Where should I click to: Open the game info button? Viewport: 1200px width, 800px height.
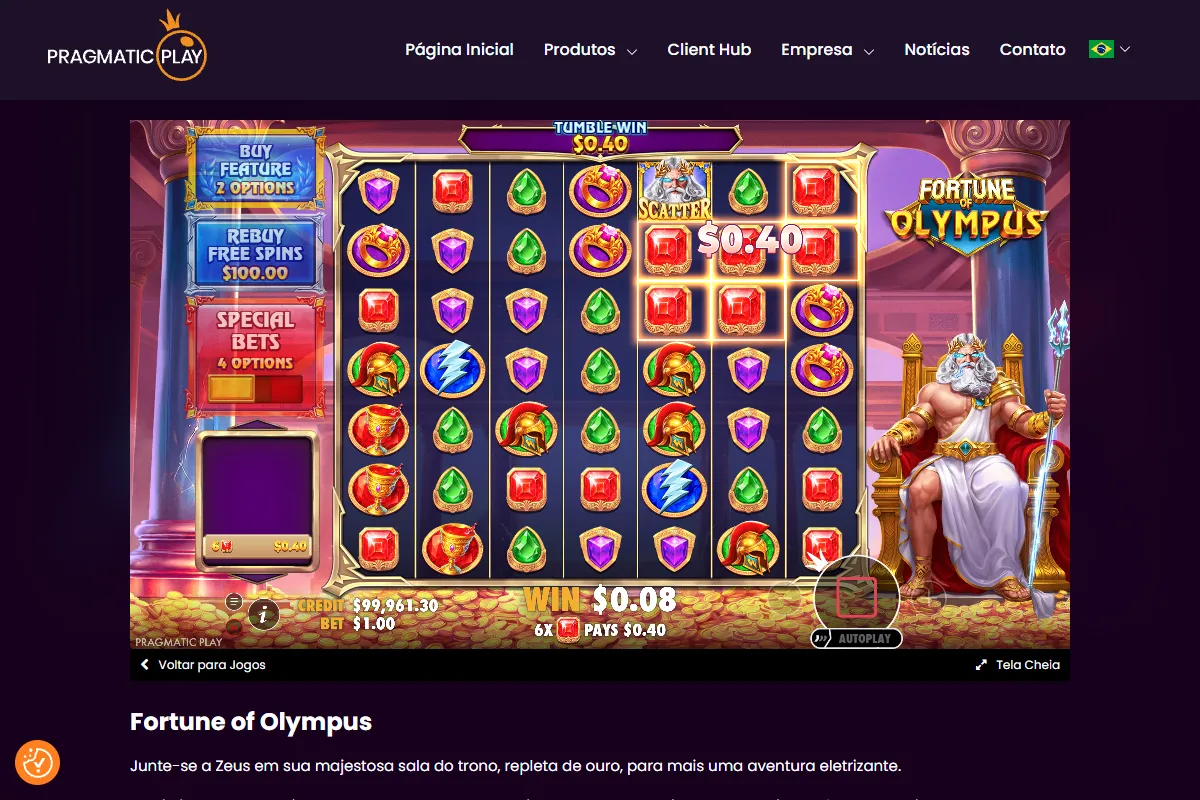tap(263, 614)
